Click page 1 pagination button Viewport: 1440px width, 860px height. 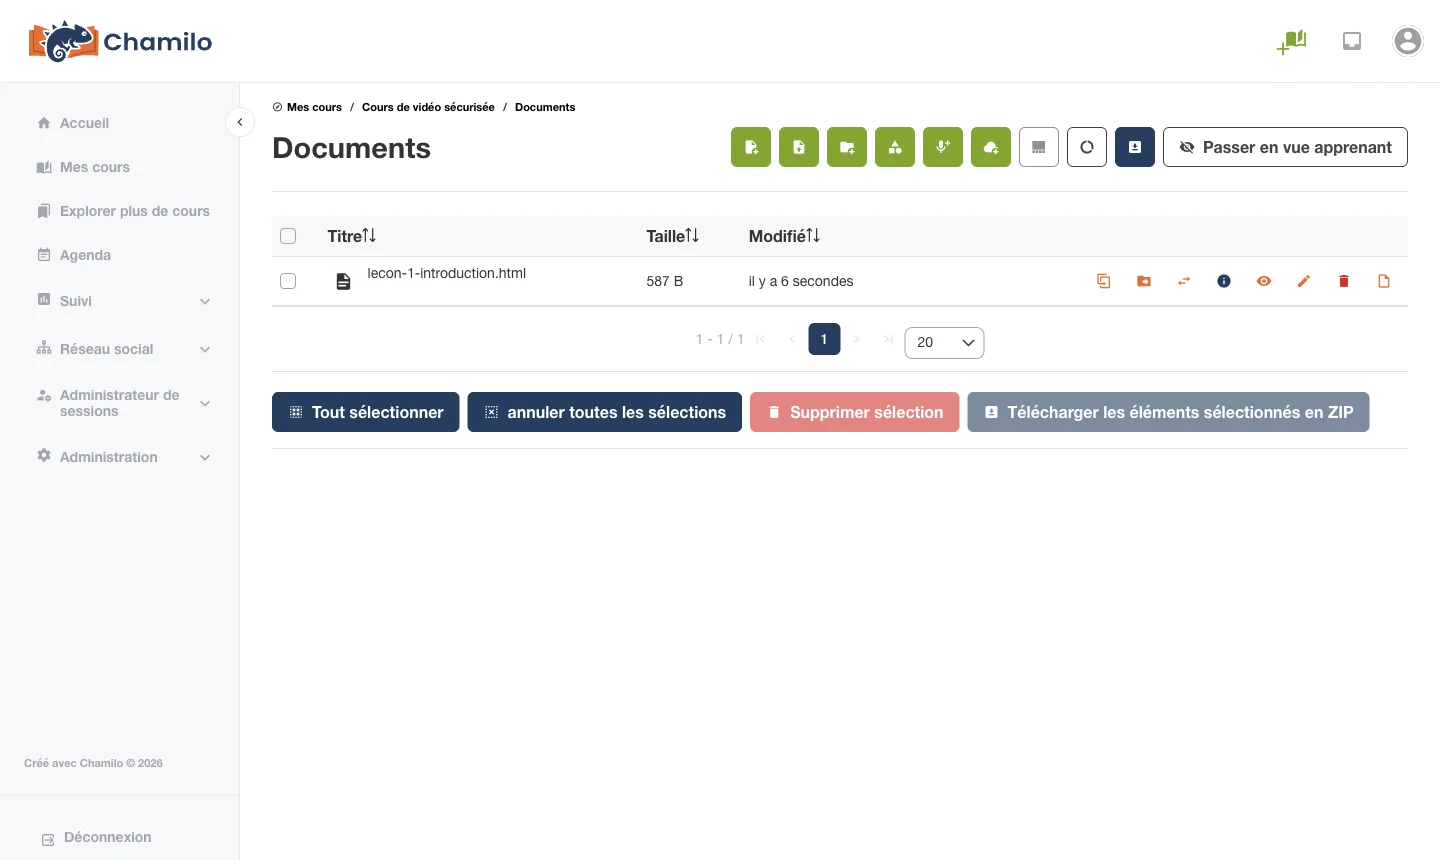point(824,339)
